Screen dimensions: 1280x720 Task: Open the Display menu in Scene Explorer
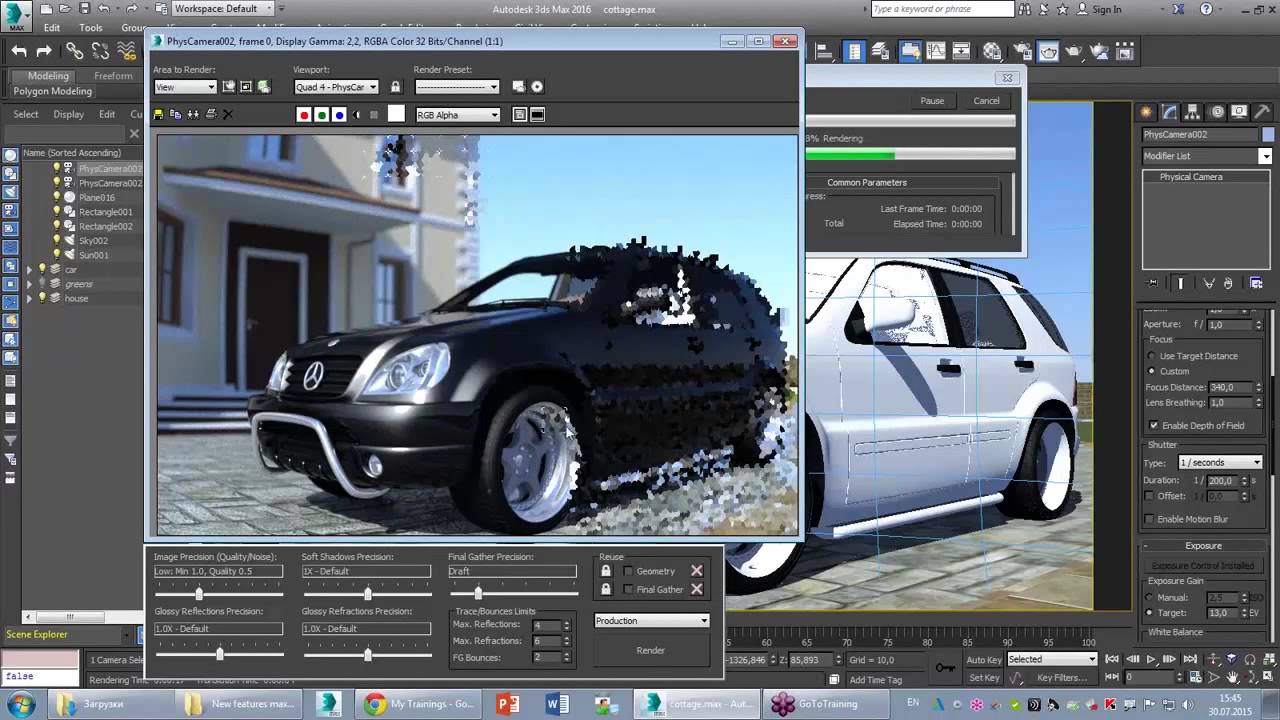click(69, 114)
